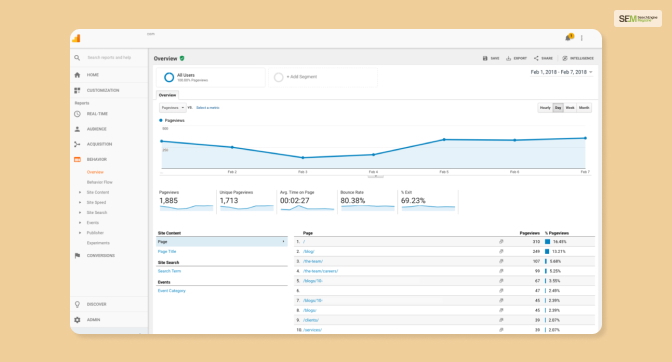Viewport: 672px width, 362px height.
Task: Click the Feb 7 data point on chart
Action: [585, 138]
